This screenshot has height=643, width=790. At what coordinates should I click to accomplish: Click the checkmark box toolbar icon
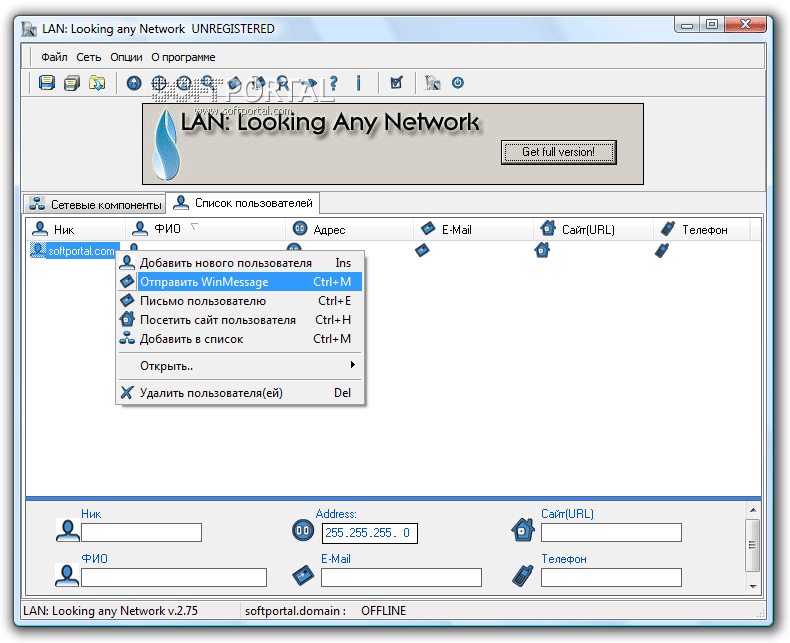click(x=397, y=83)
